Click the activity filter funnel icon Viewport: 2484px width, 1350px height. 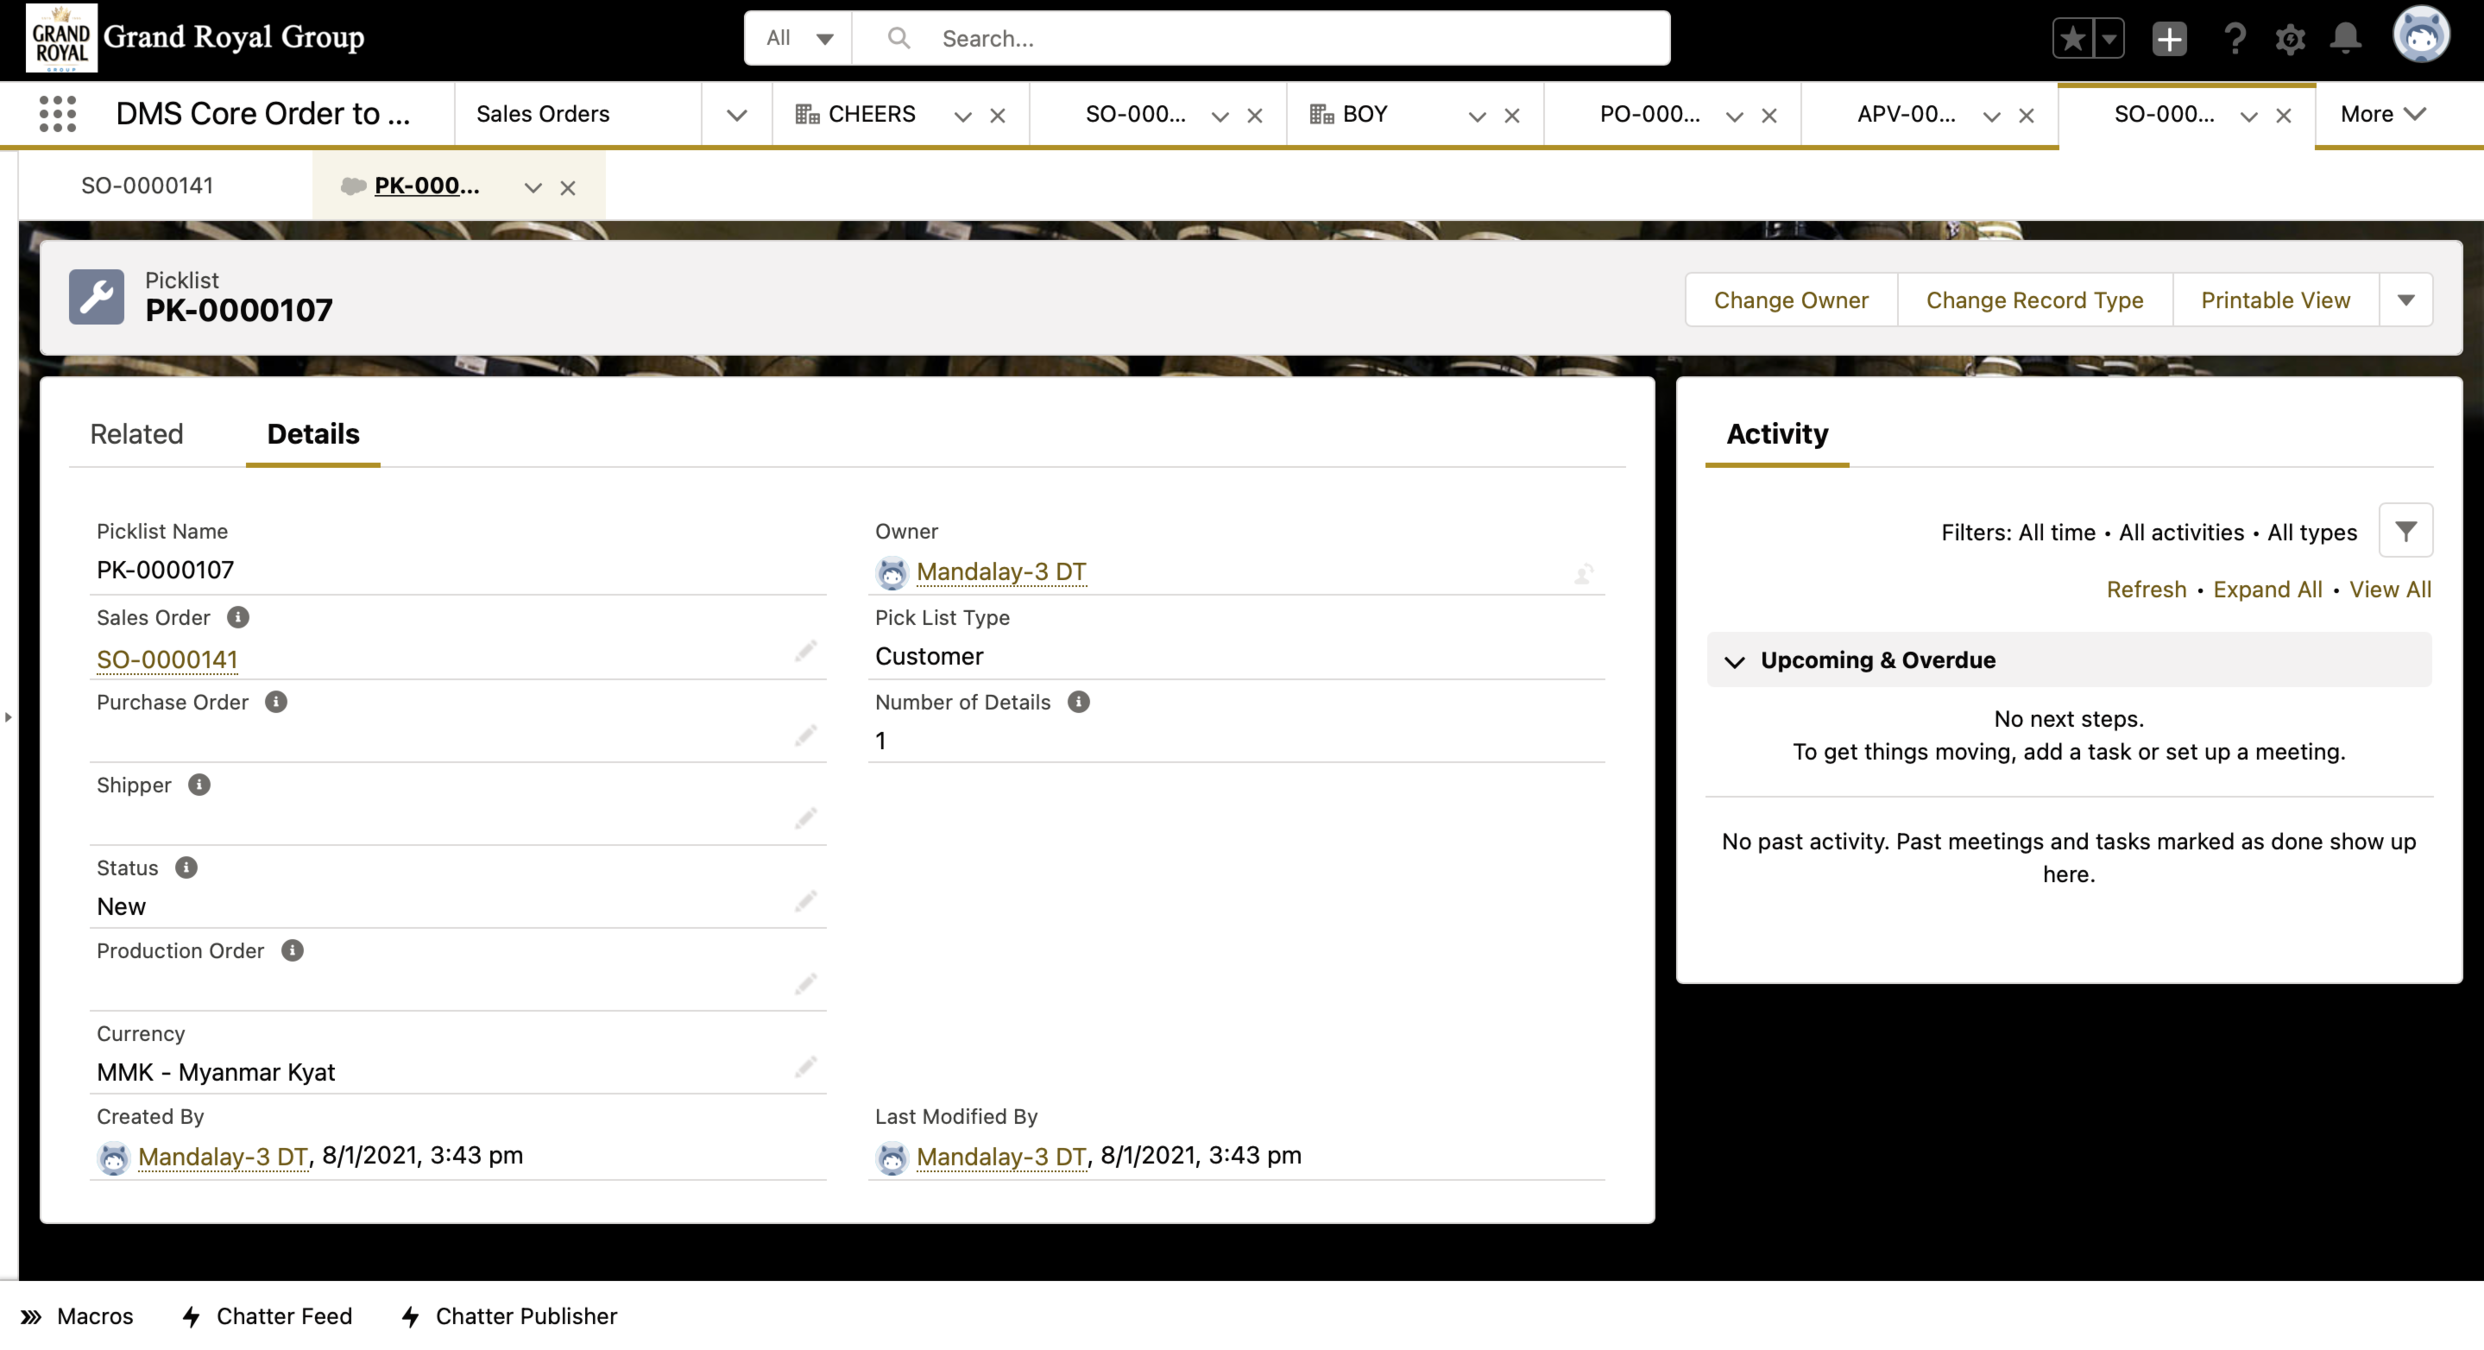(2405, 531)
